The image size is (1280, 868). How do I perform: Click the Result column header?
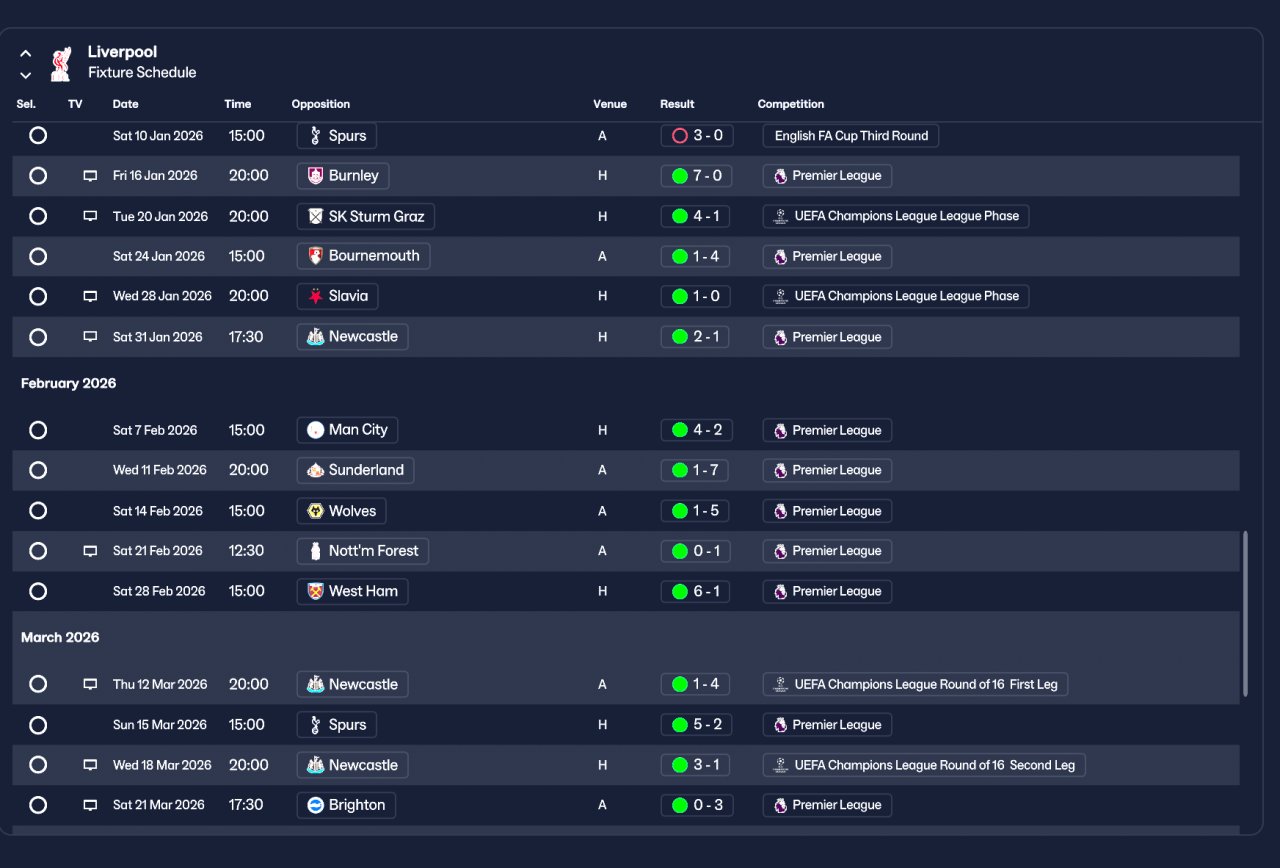677,104
